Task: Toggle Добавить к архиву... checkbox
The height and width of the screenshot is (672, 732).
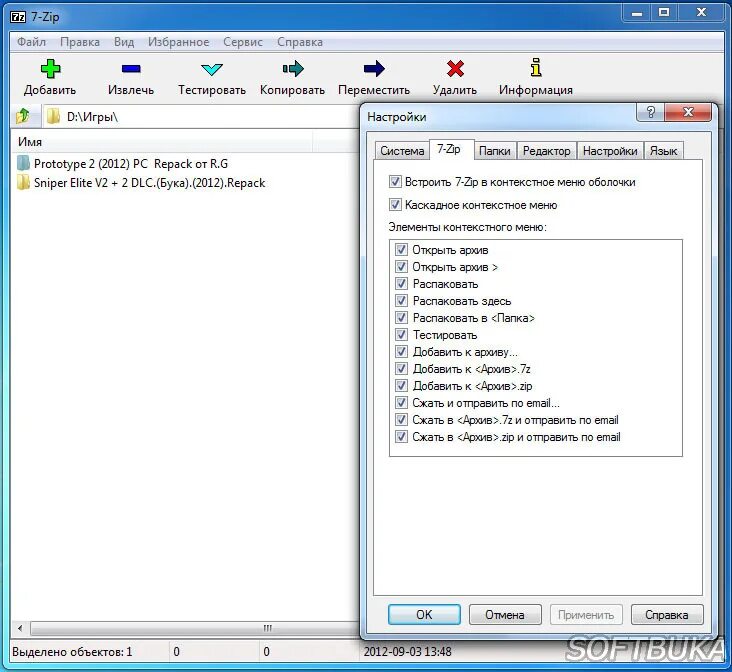Action: [x=401, y=351]
